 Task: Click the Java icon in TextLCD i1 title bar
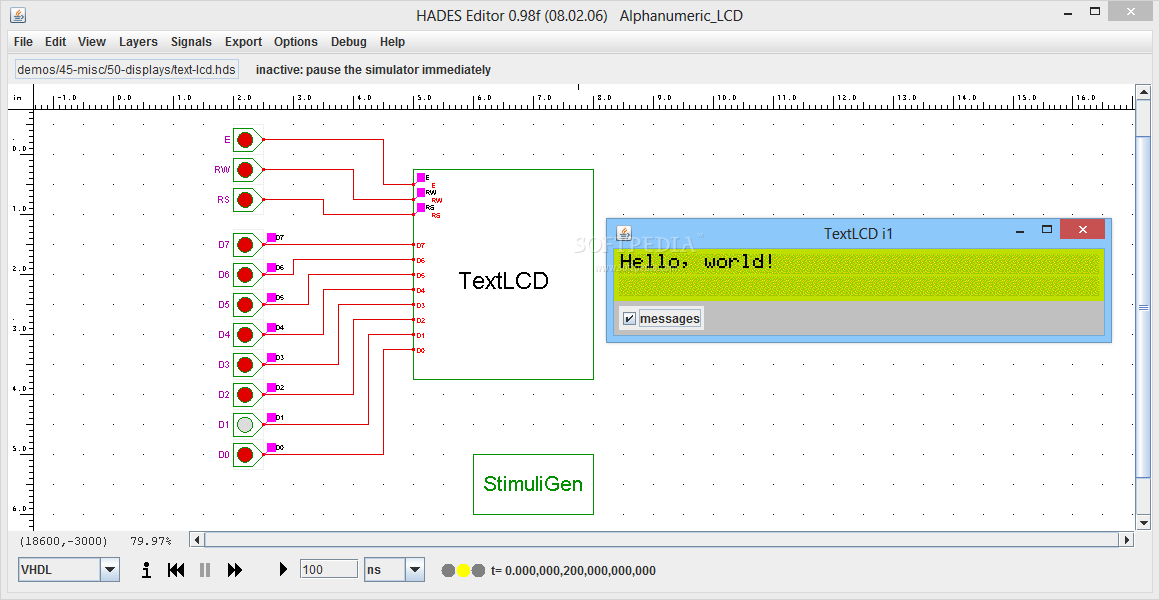tap(624, 233)
